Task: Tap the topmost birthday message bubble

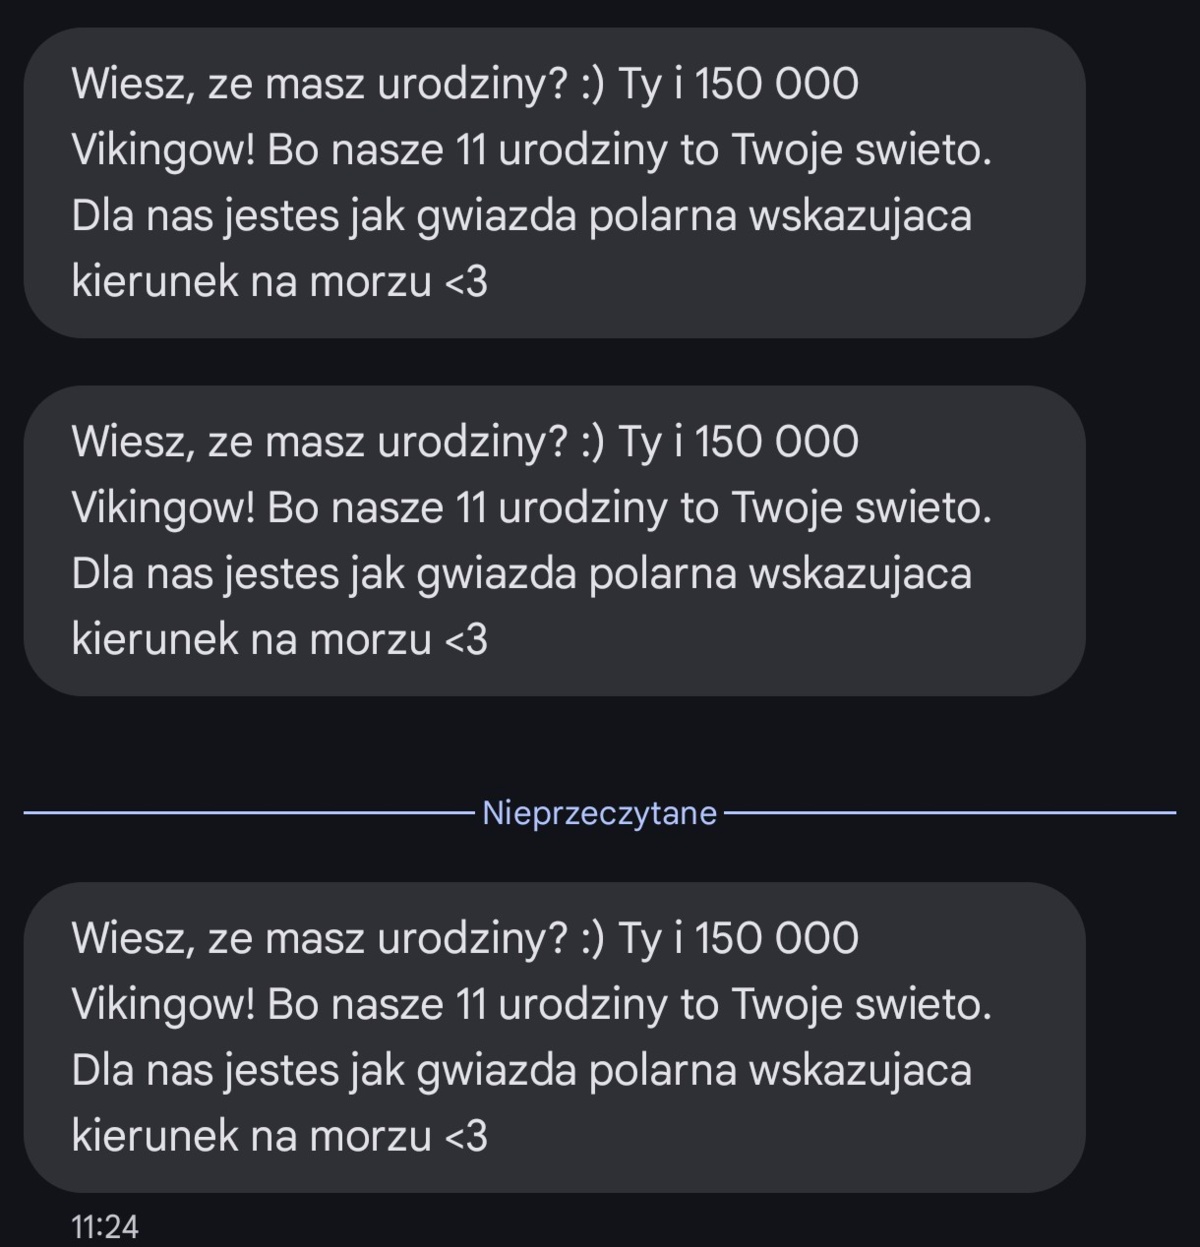Action: pyautogui.click(x=554, y=183)
